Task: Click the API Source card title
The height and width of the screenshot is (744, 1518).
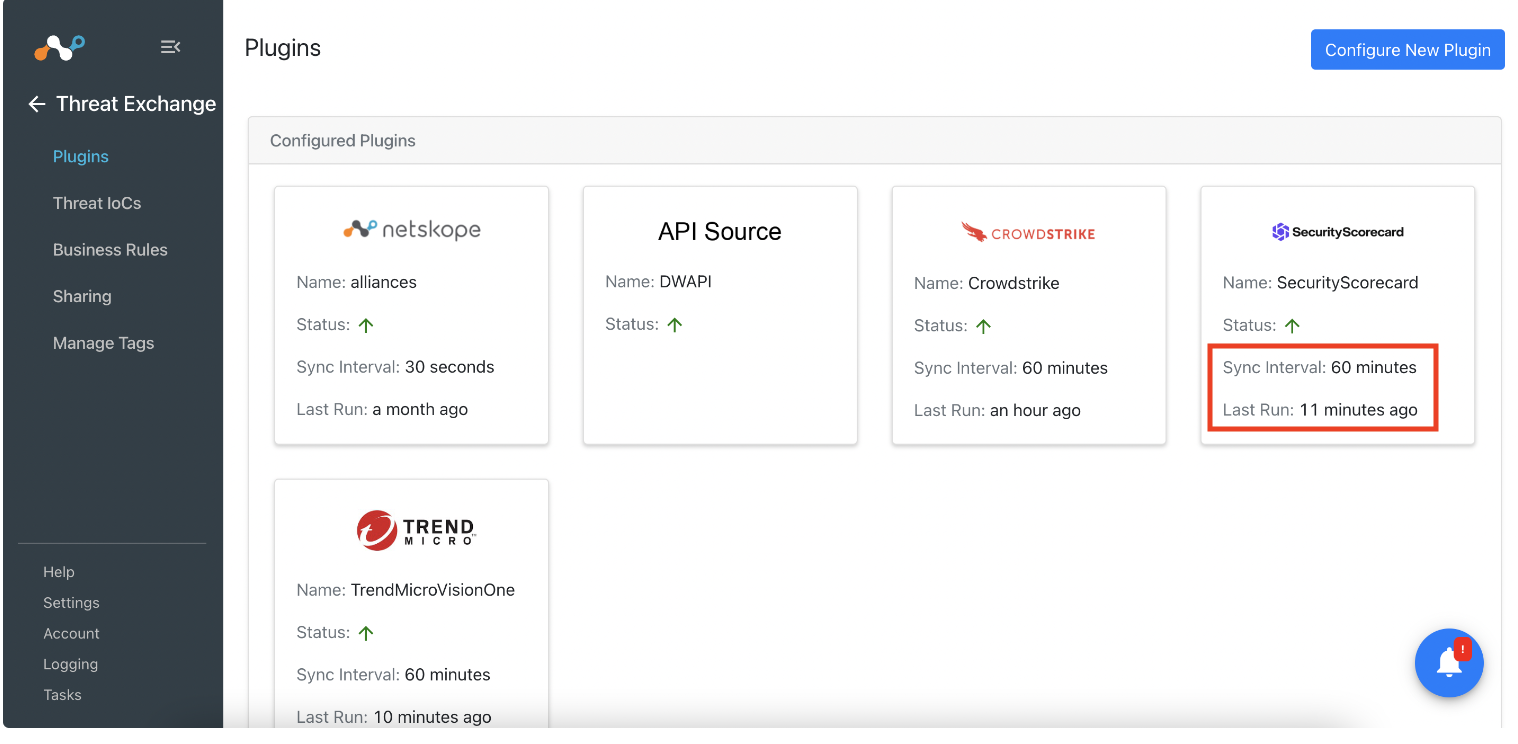Action: [x=720, y=232]
